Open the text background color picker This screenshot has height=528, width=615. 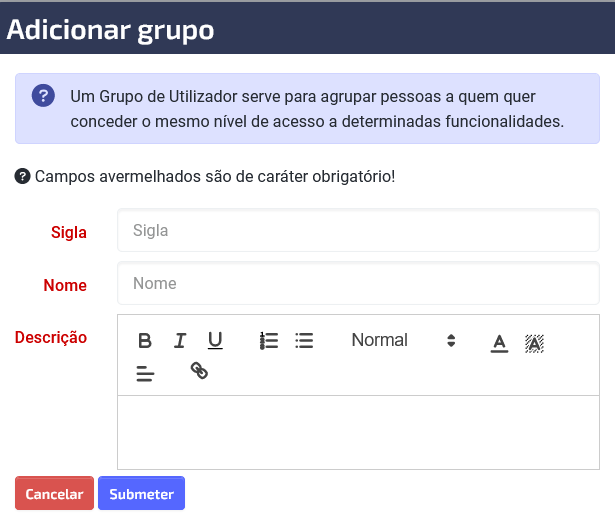(534, 343)
